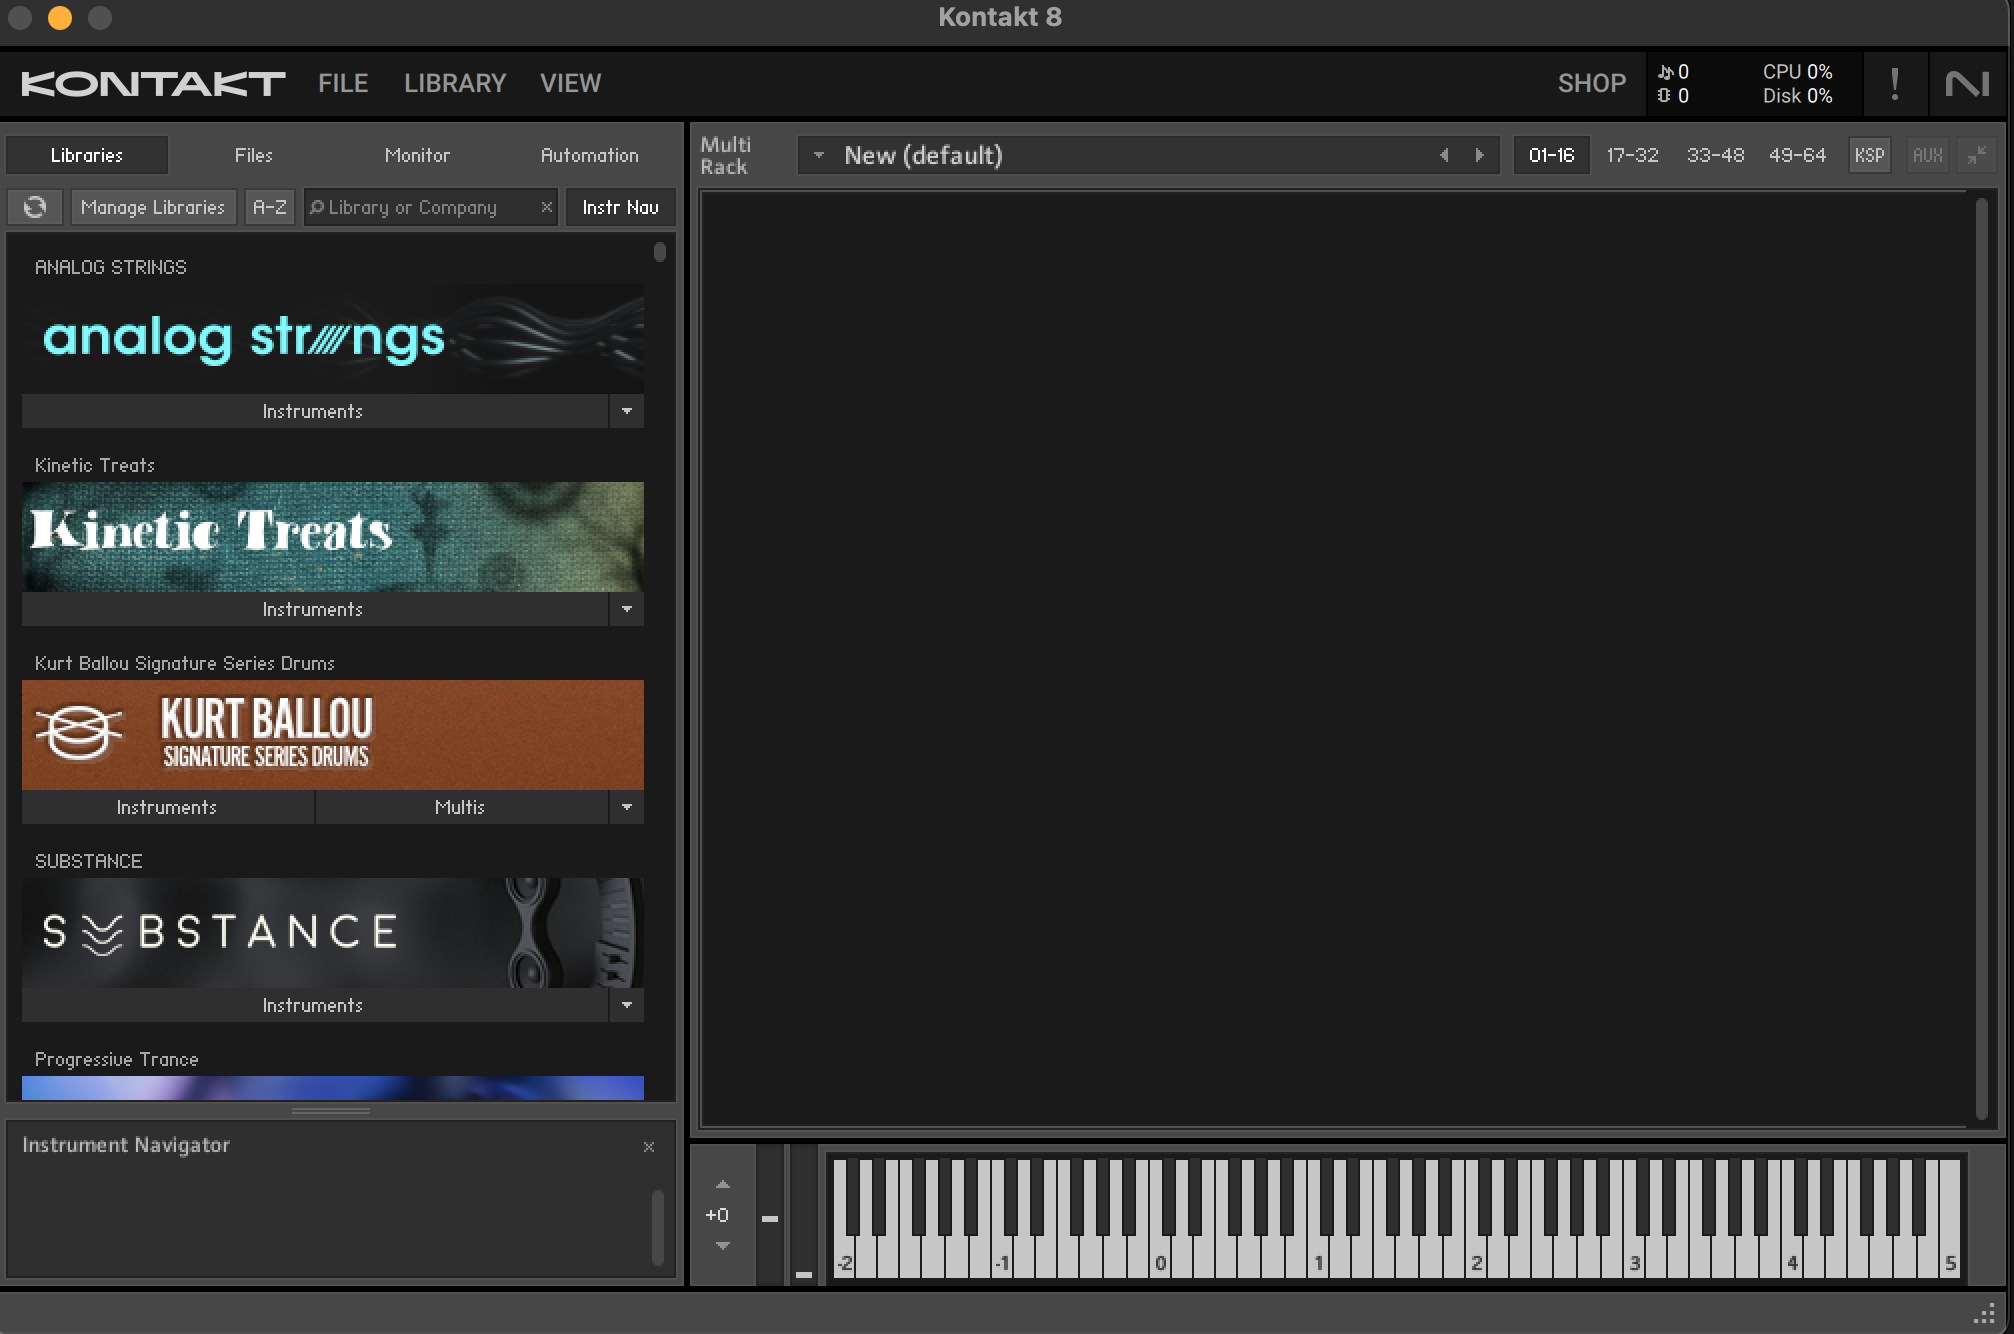Open the LIBRARY menu

click(455, 83)
